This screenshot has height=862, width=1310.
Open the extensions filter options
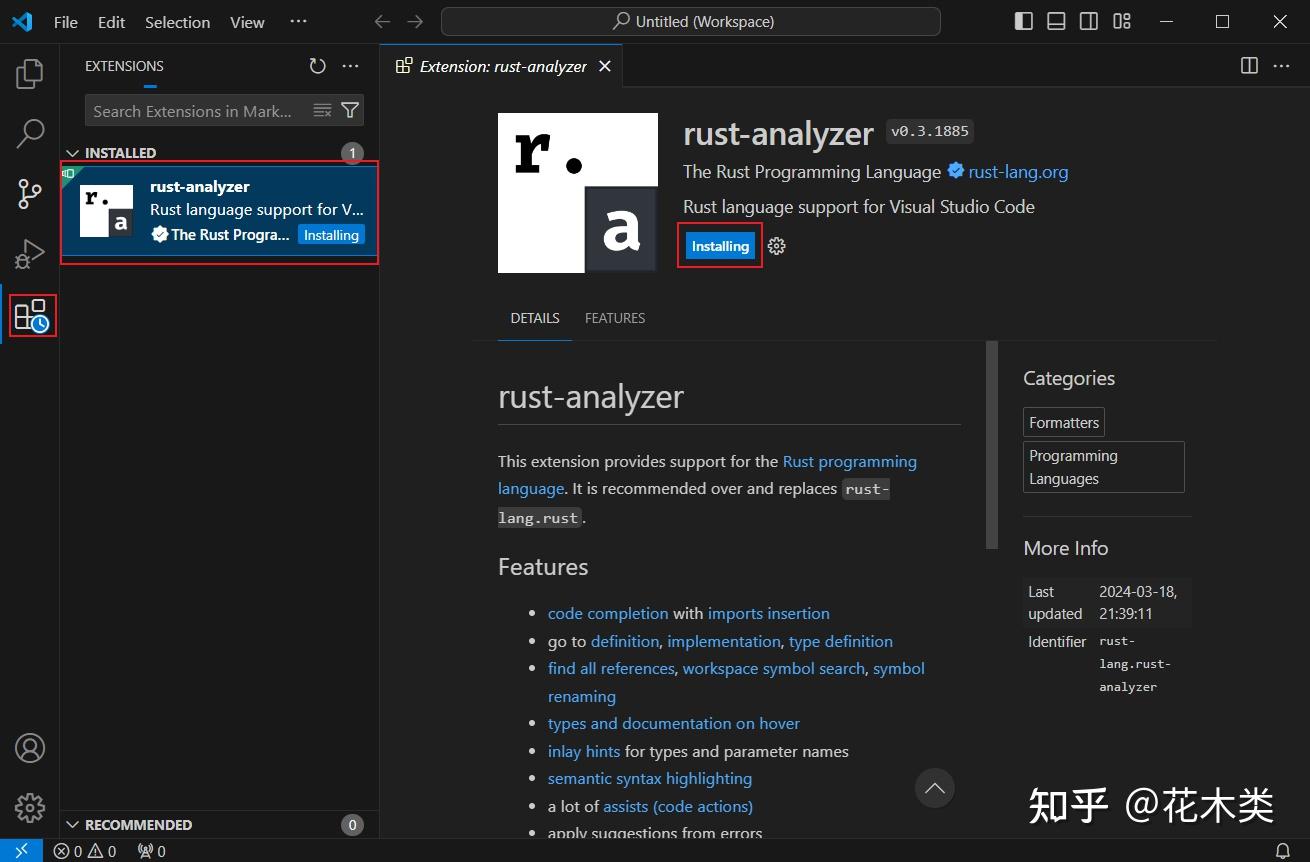[x=349, y=111]
